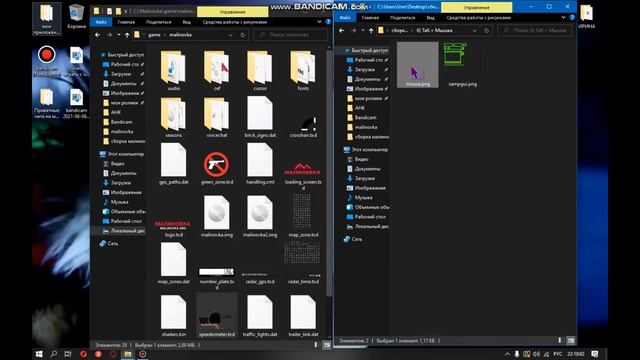
Task: Open the cursor folder
Action: (x=260, y=70)
